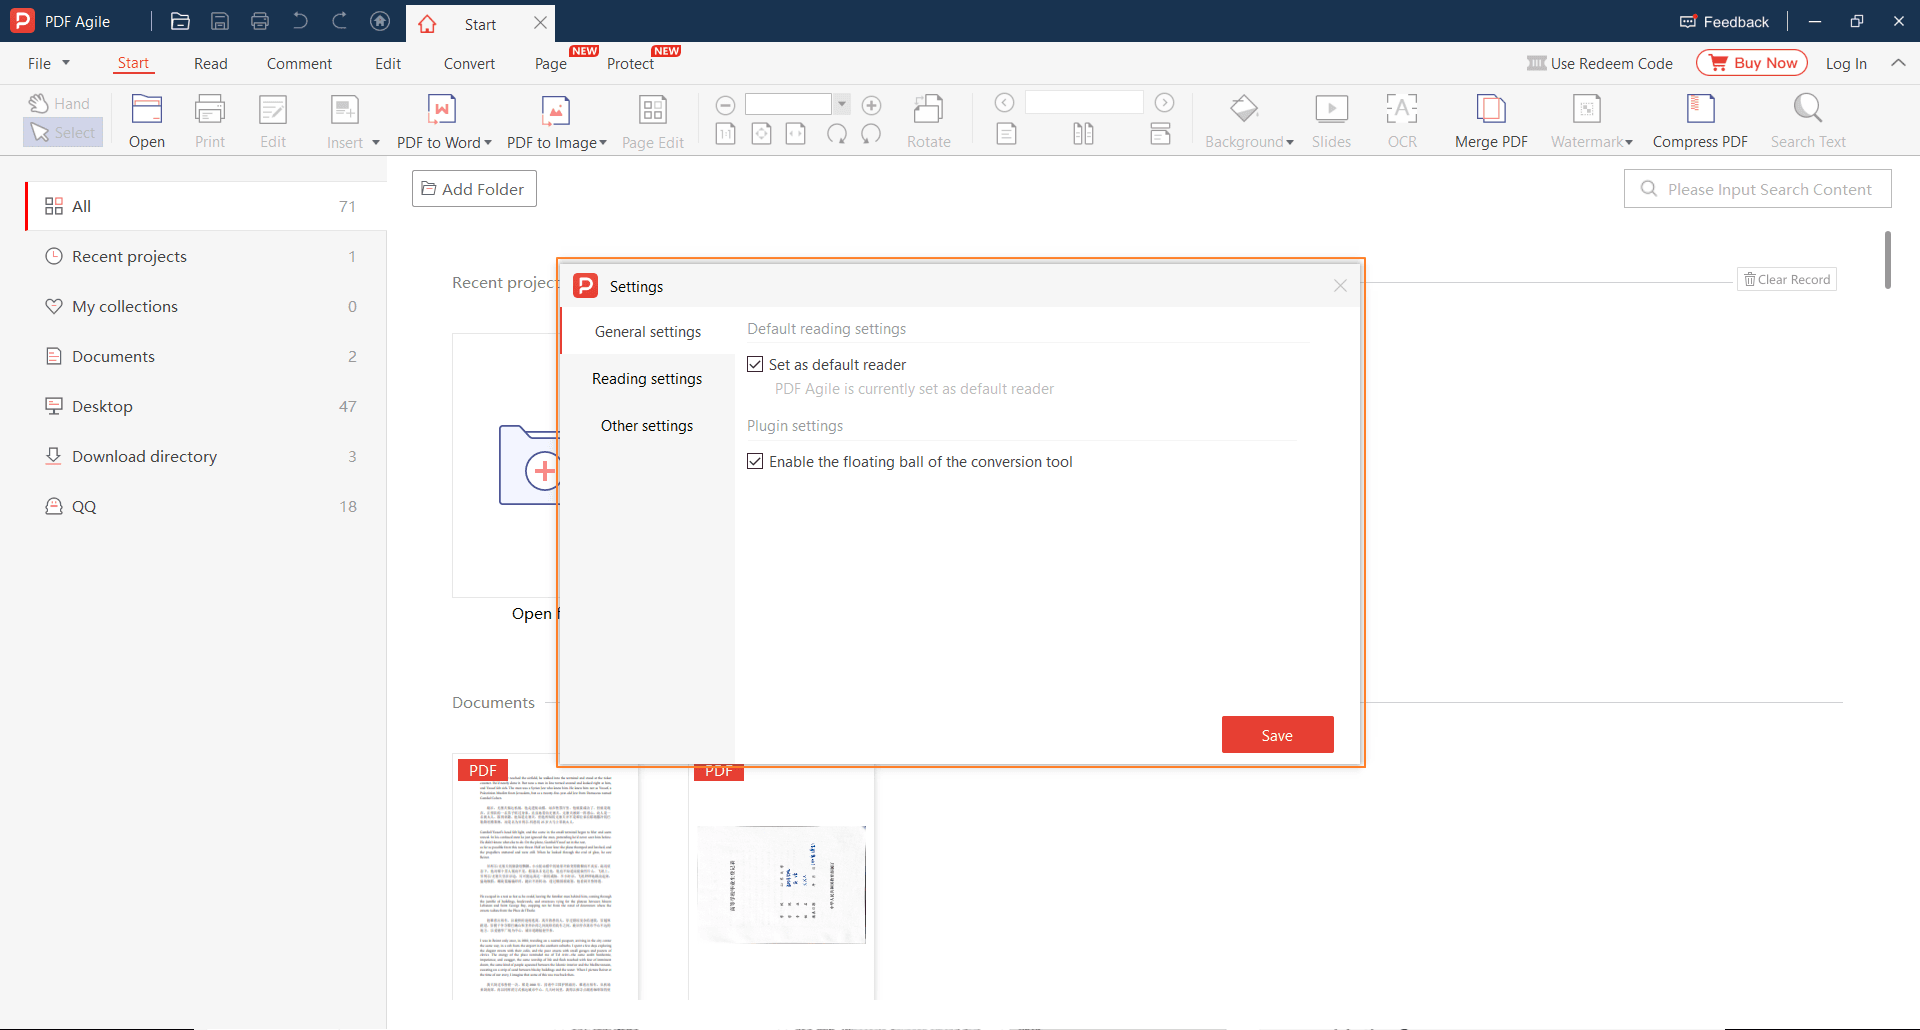Click the zoom in plus icon
Screen dimensions: 1920x1030
(x=872, y=105)
